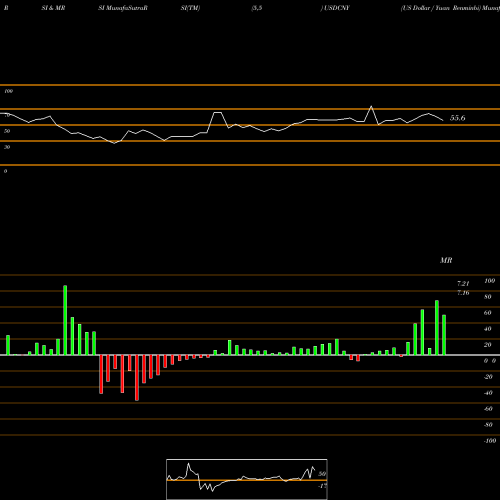Click the -60 label on MR axis
The height and width of the screenshot is (500, 500).
pyautogui.click(x=488, y=409)
